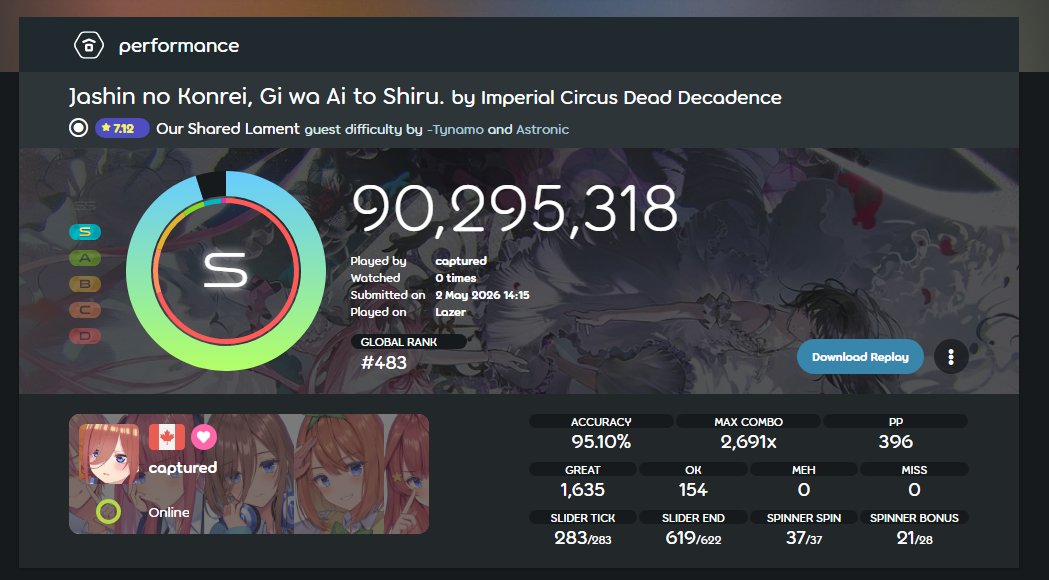Open the beatmap title Jashin no Konrei link
The width and height of the screenshot is (1049, 580).
pyautogui.click(x=256, y=97)
